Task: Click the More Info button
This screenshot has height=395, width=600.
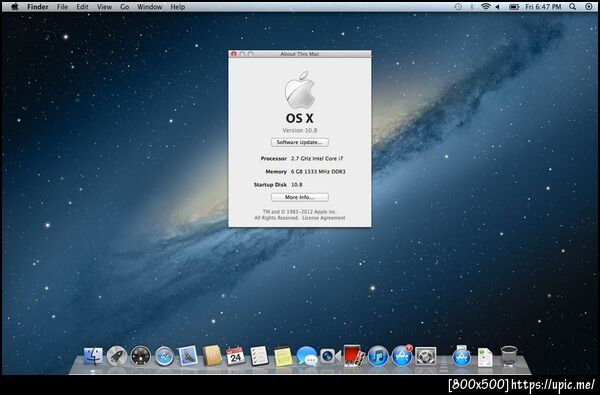Action: tap(300, 198)
